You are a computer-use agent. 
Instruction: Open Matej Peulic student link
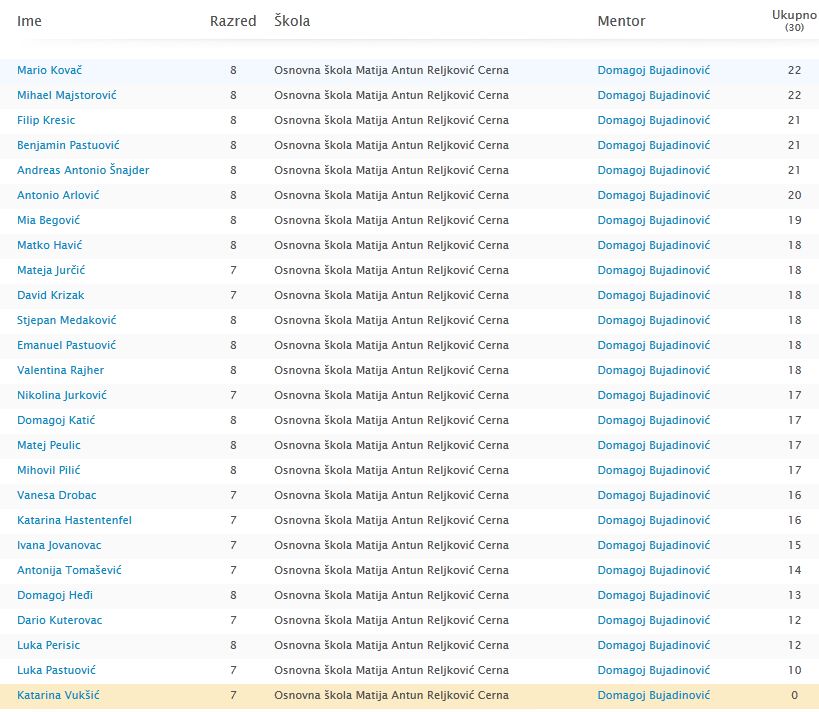click(x=49, y=446)
